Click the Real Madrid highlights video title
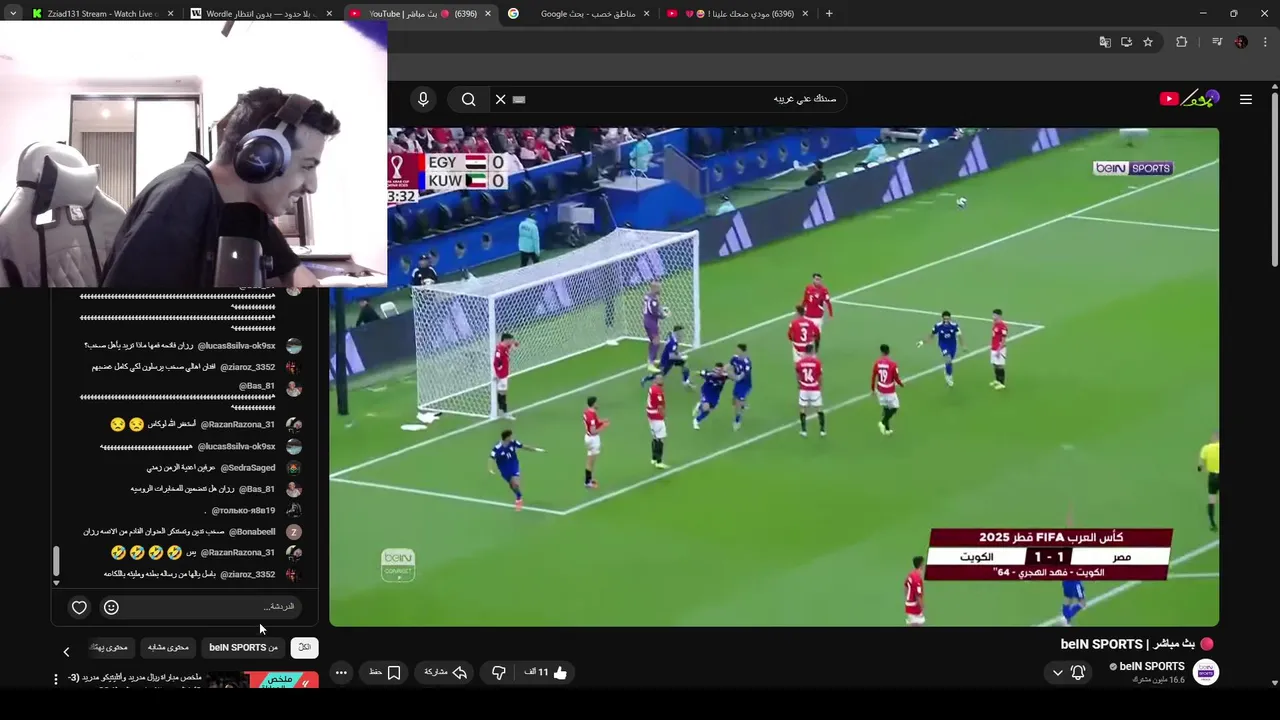The width and height of the screenshot is (1280, 720). (135, 678)
